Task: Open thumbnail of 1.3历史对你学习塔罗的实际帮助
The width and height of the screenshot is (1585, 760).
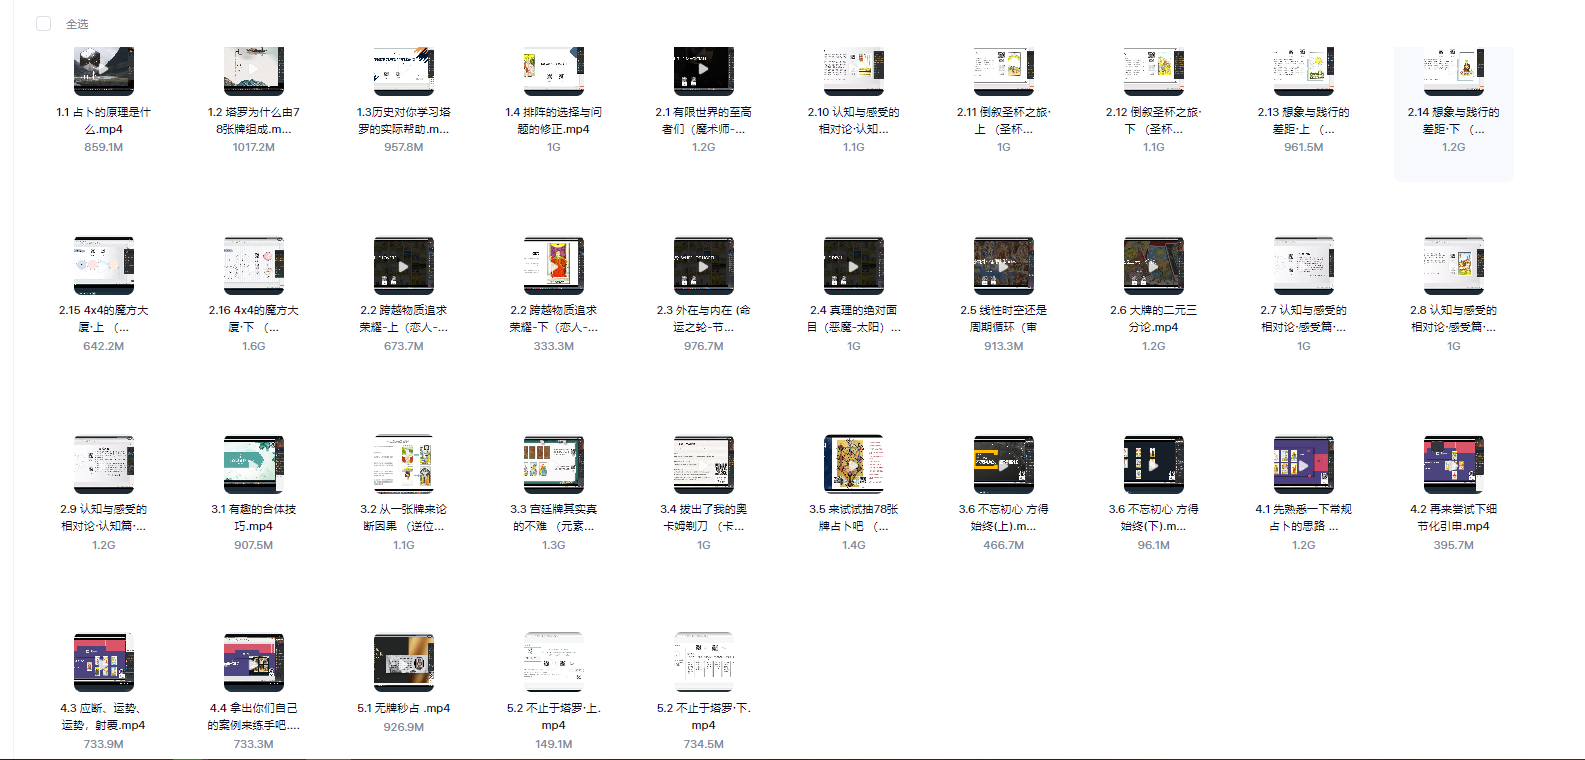Action: [404, 71]
